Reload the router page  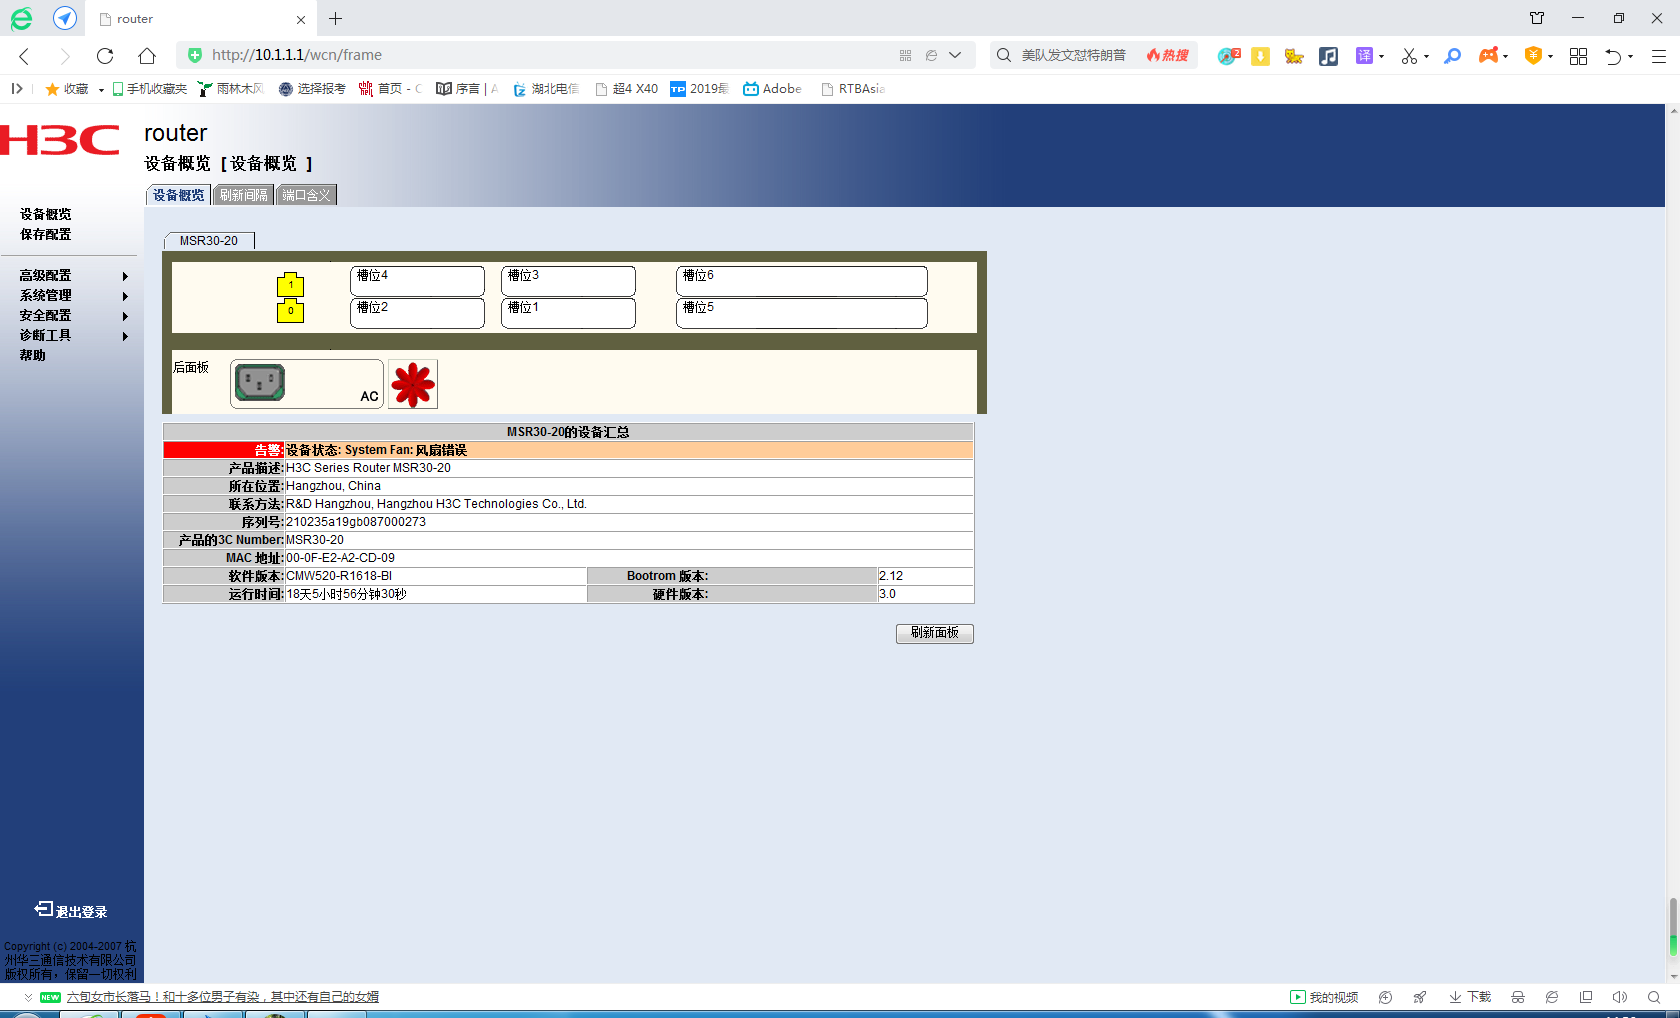click(x=105, y=56)
